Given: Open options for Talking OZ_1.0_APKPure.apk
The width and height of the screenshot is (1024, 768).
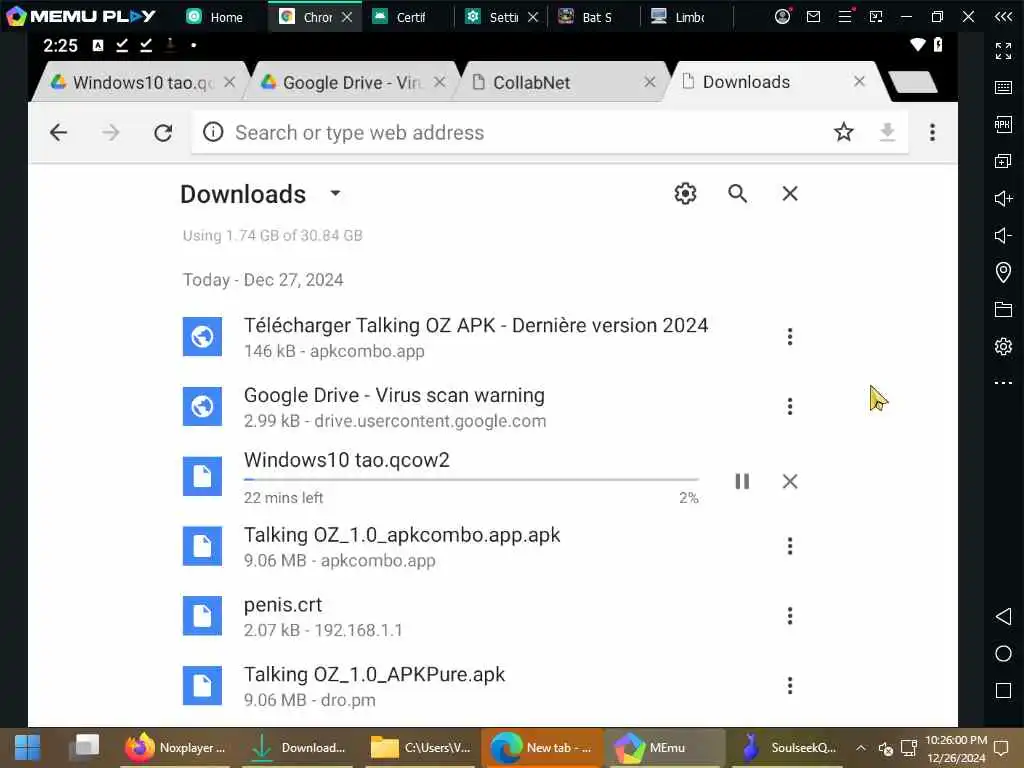Looking at the screenshot, I should coord(790,686).
